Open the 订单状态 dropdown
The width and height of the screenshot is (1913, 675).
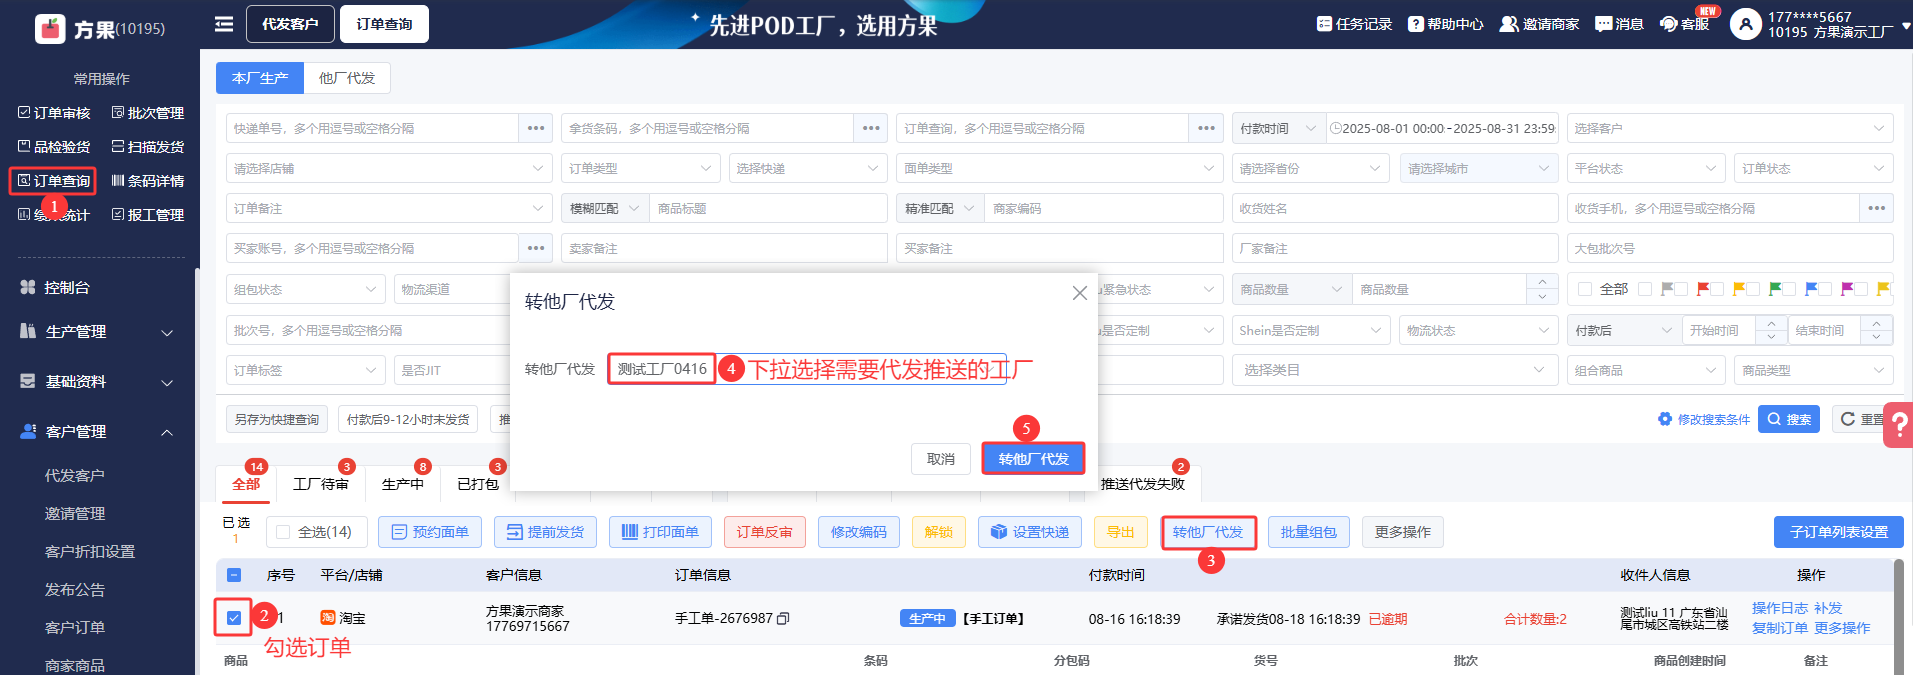point(1814,168)
